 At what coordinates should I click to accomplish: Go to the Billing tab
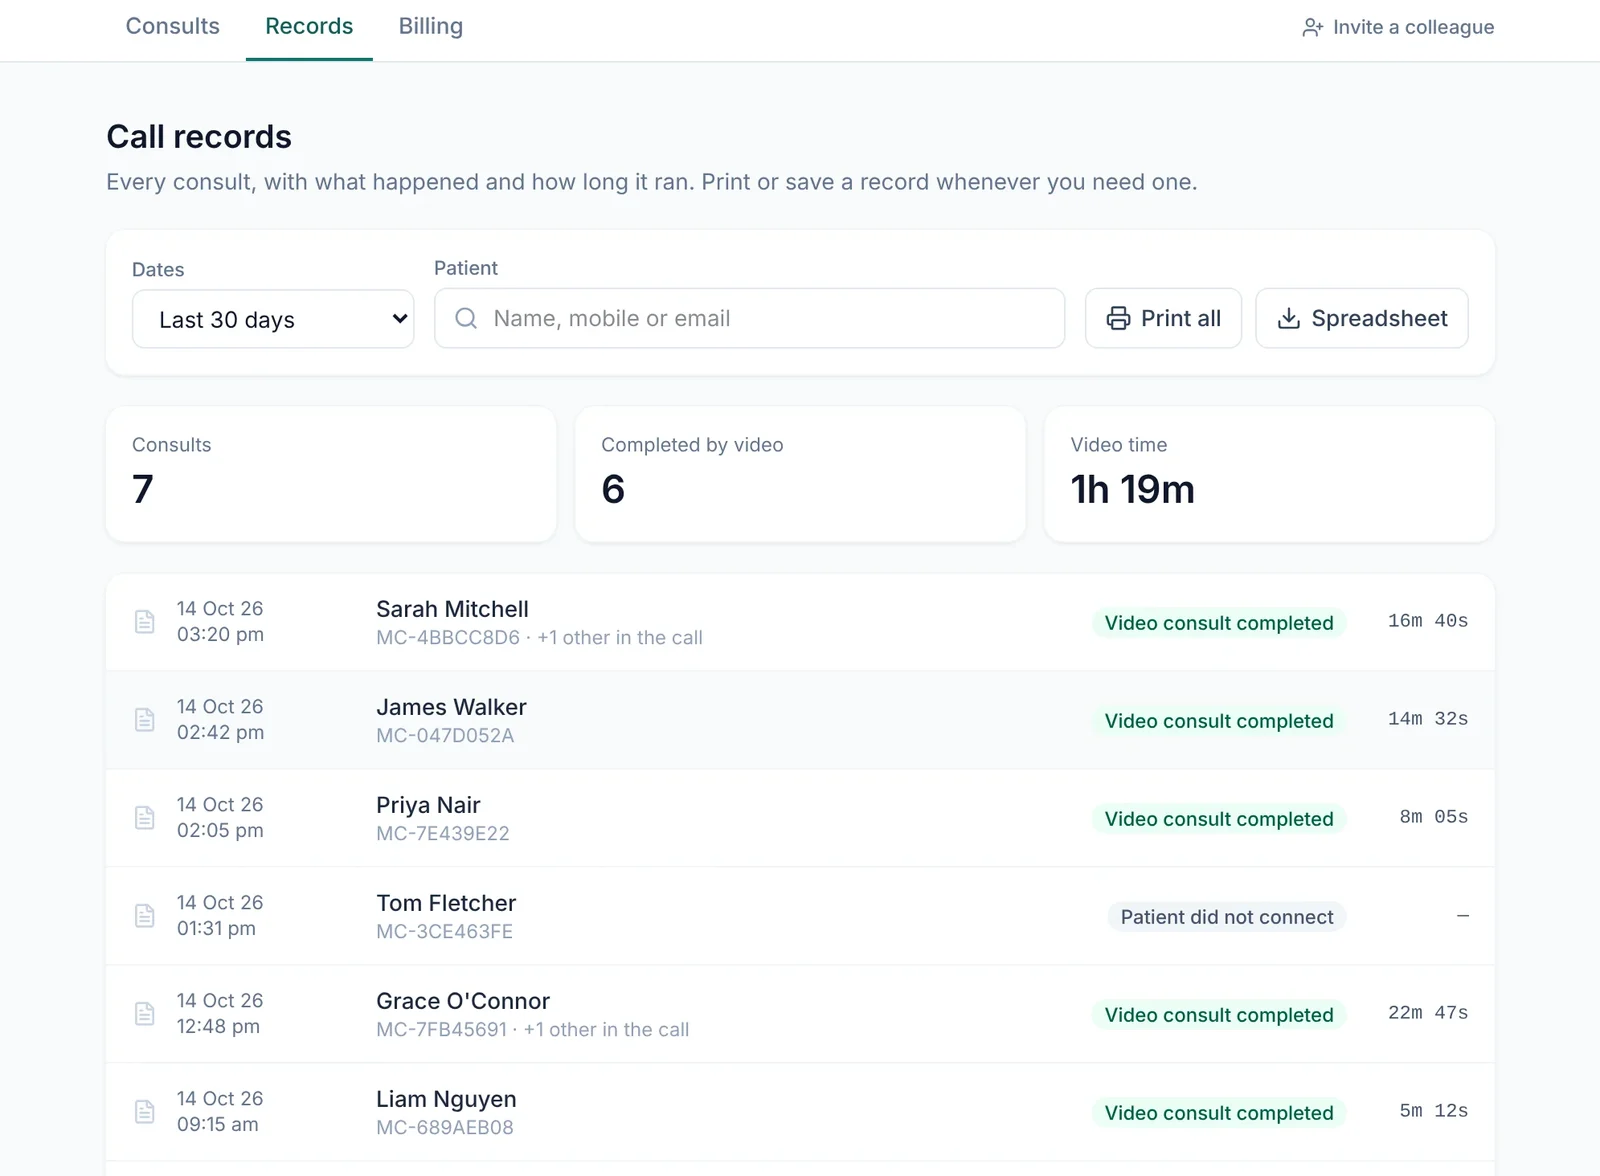[431, 27]
